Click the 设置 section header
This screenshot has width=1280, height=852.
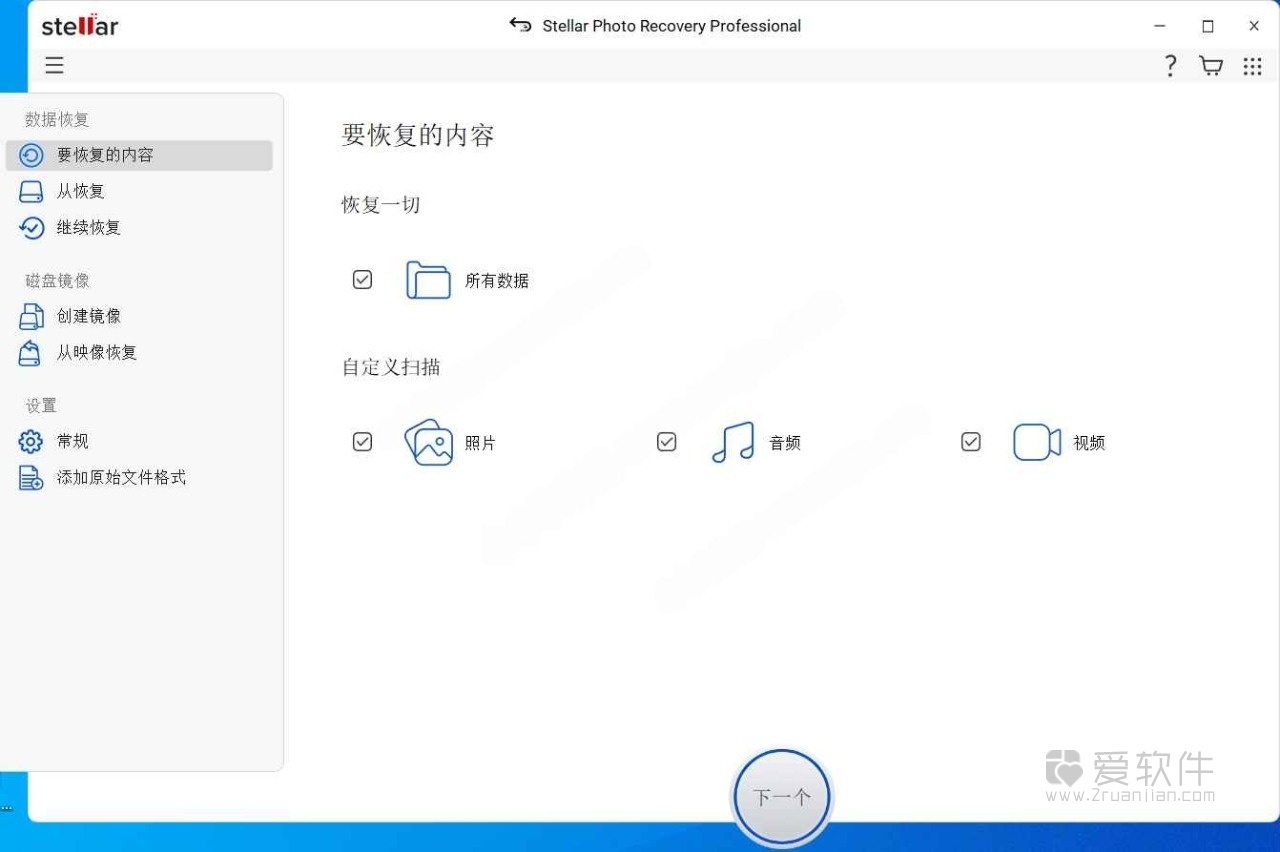[41, 405]
